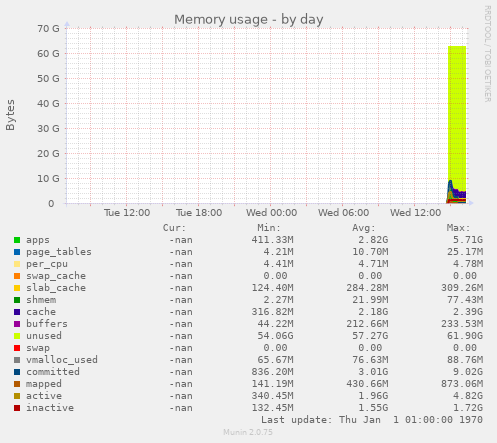Click the 'Memory usage - by day' title
This screenshot has width=497, height=443.
[249, 20]
